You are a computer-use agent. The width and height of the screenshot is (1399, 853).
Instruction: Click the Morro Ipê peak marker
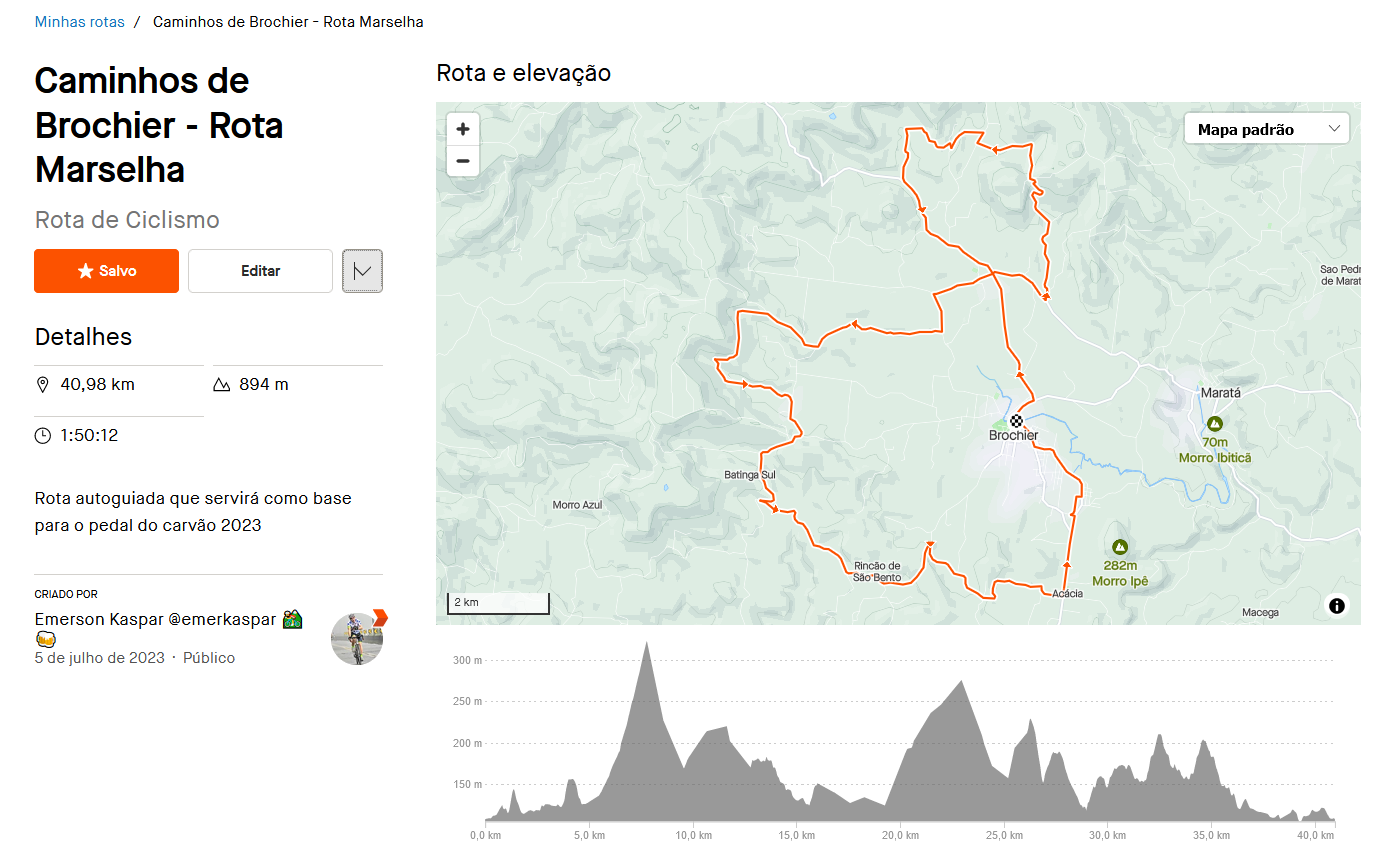click(x=1120, y=547)
